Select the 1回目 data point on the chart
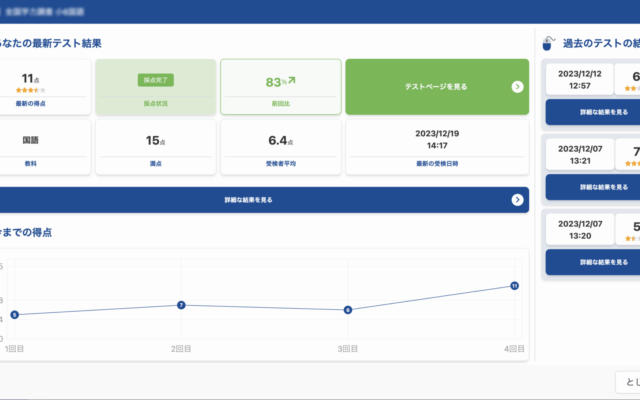Image resolution: width=640 pixels, height=400 pixels. pyautogui.click(x=14, y=315)
